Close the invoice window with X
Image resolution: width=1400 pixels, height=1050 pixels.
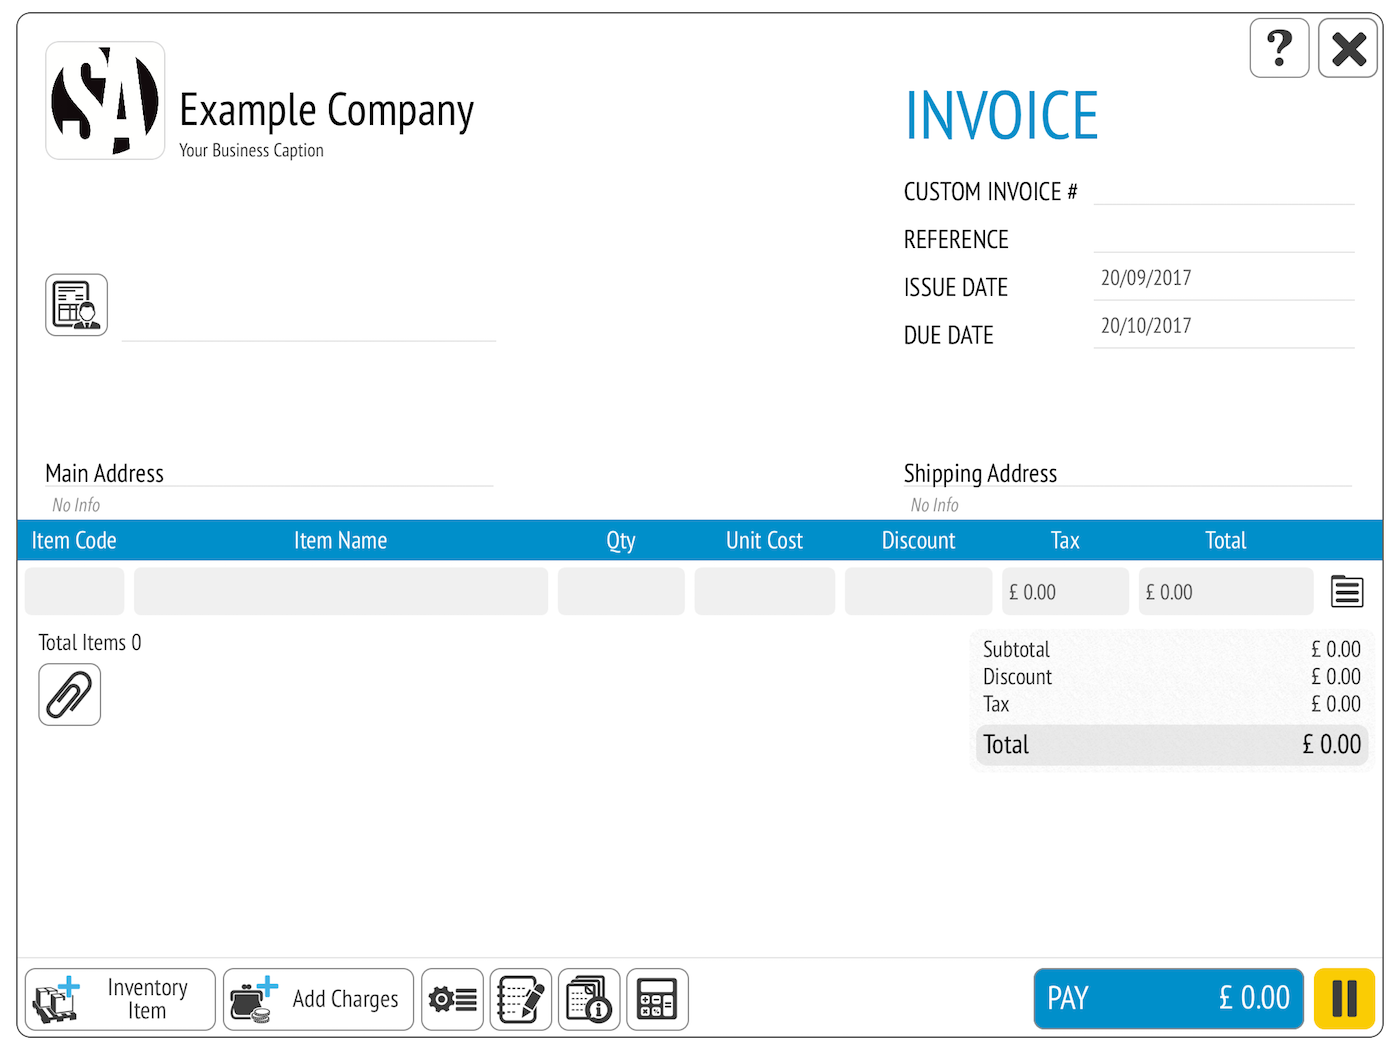[x=1348, y=48]
